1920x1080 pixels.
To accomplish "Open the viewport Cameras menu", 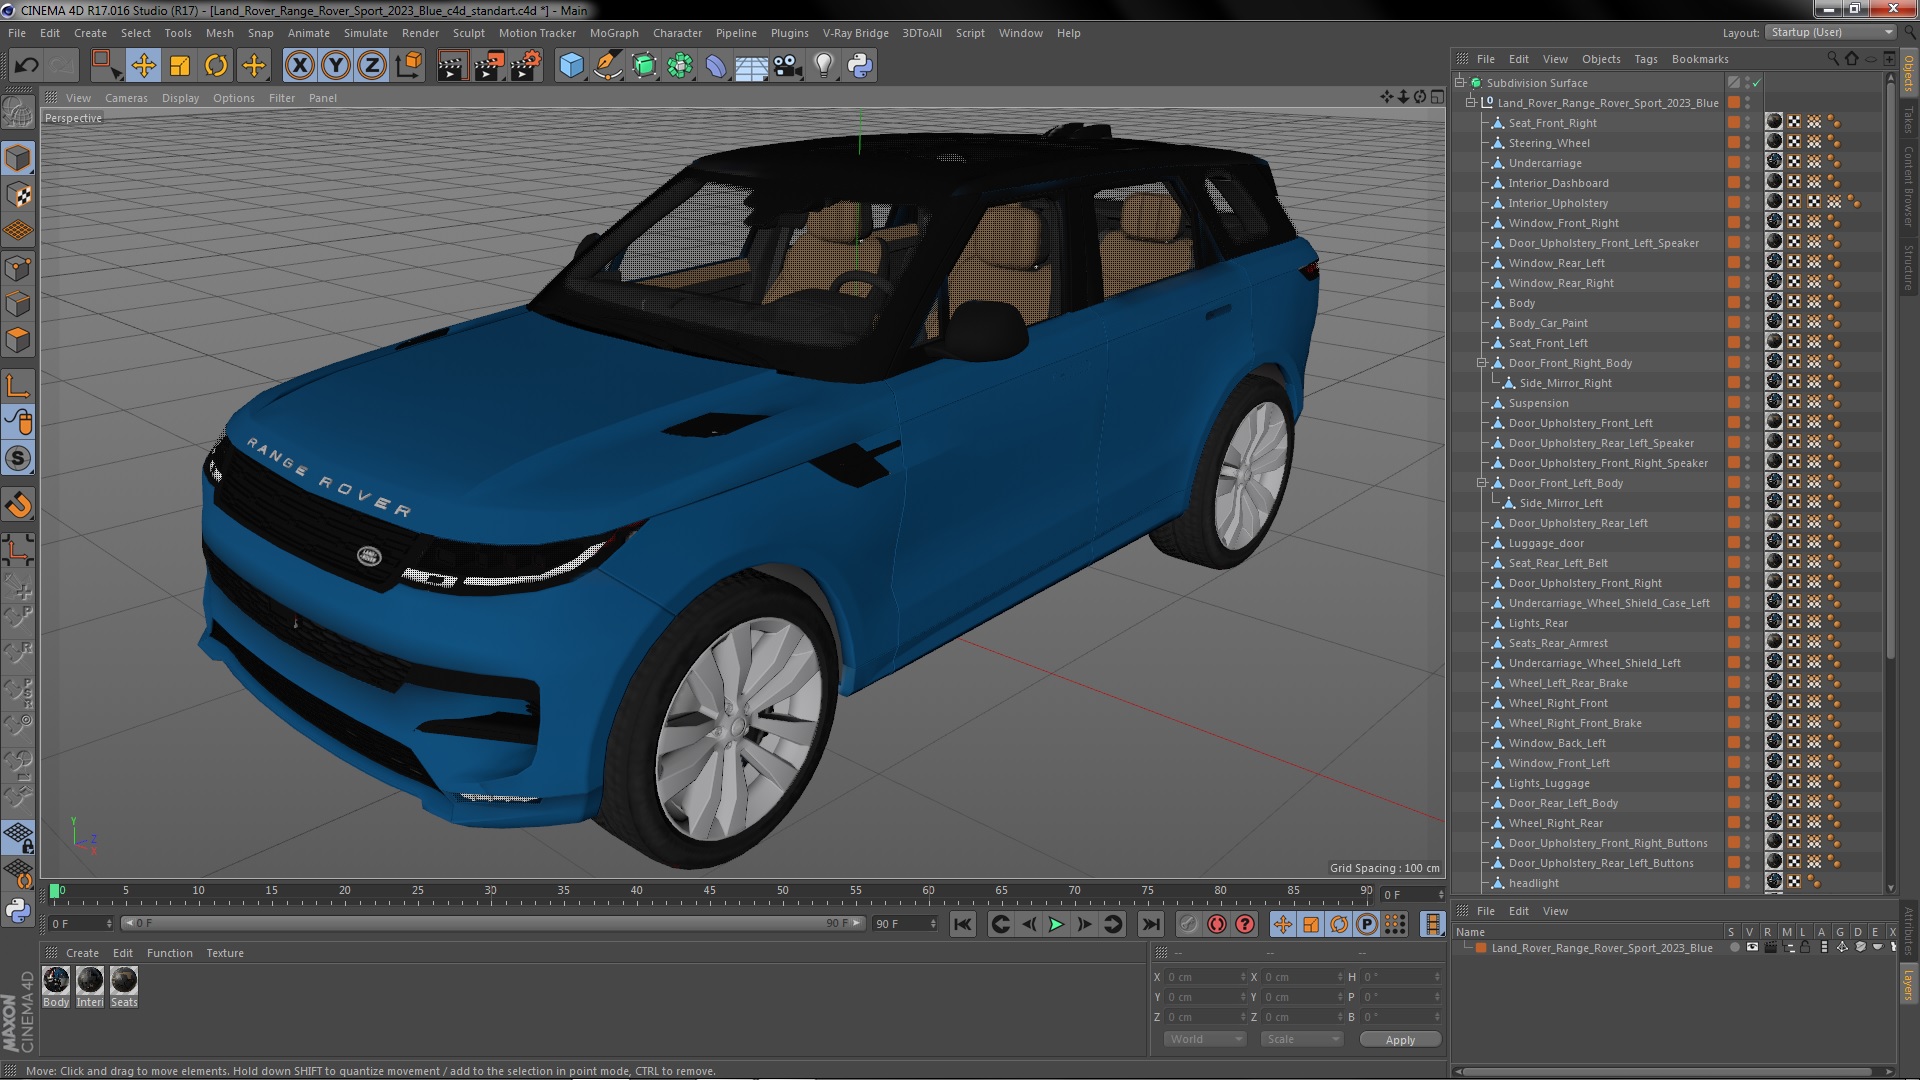I will coord(126,98).
